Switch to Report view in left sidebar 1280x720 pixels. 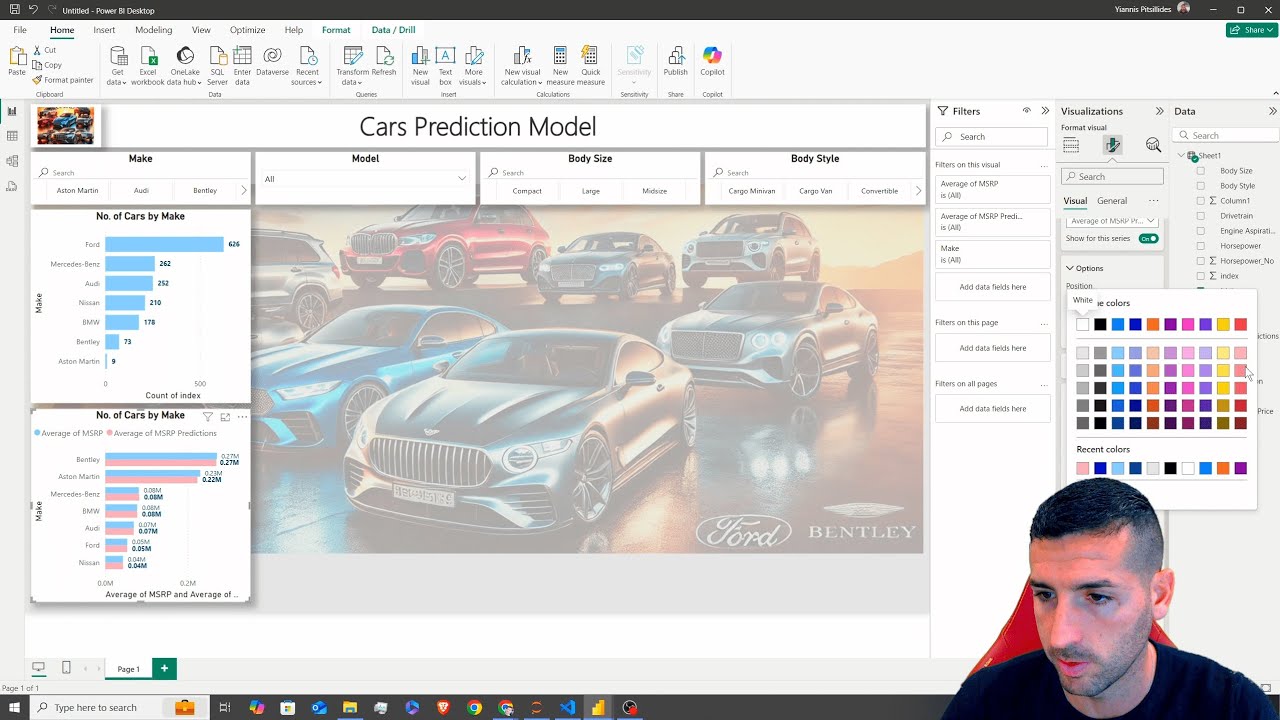click(x=12, y=111)
